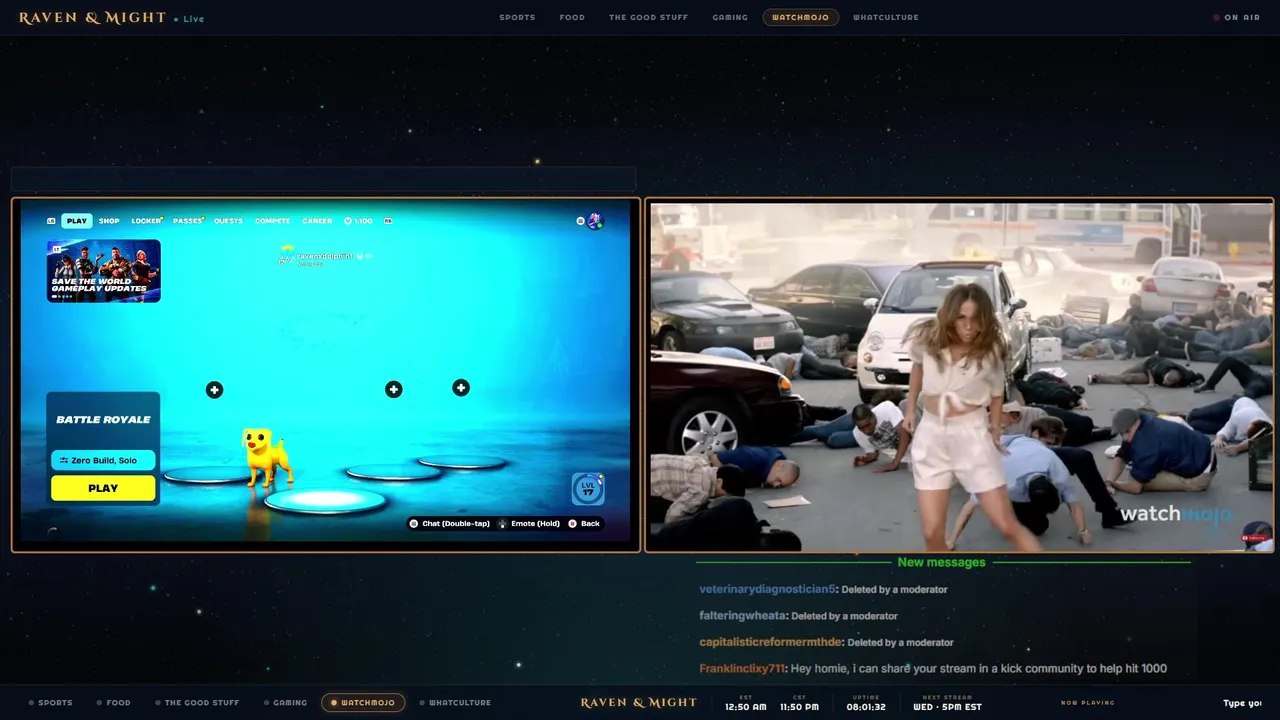
Task: Click username falteringwheata in chat
Action: coord(743,616)
